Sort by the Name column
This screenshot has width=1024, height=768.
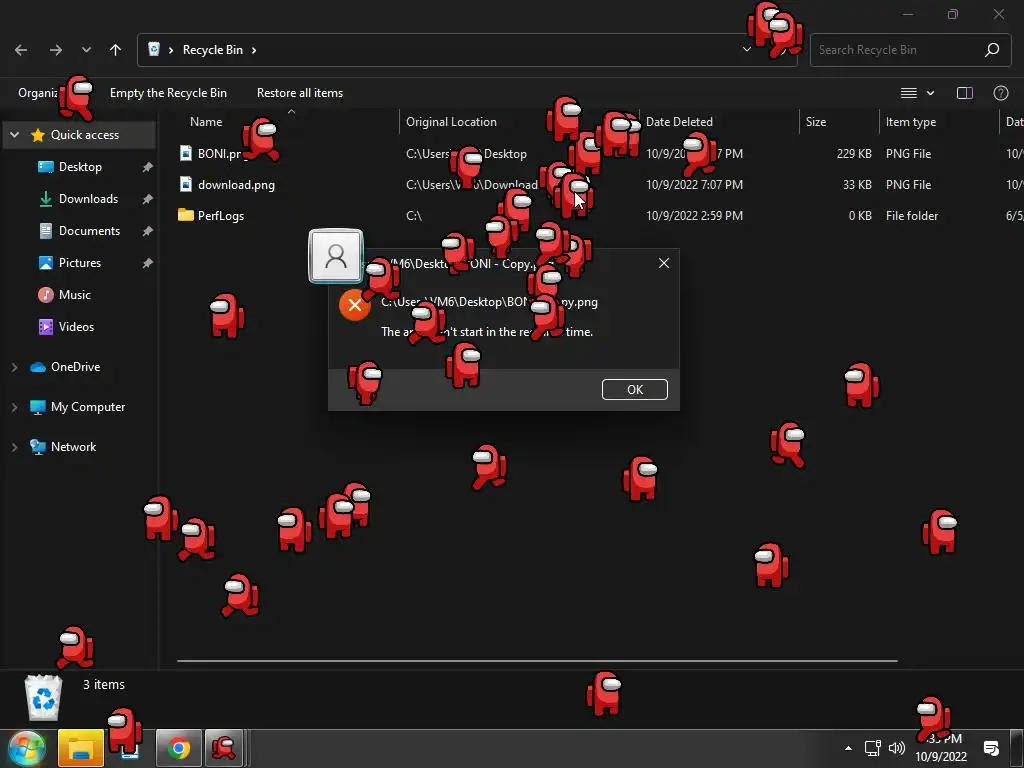(206, 121)
